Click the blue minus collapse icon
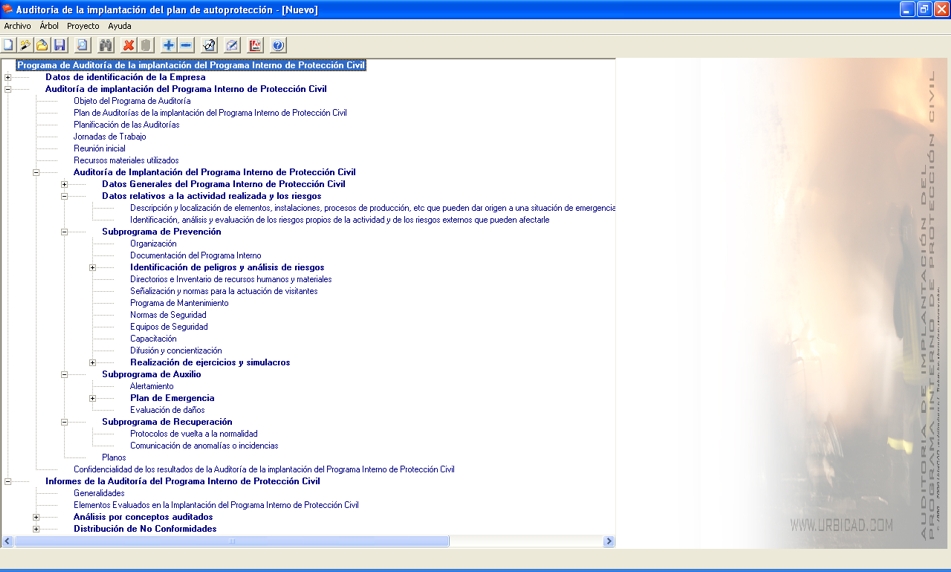Screen dimensions: 951x572 coord(186,45)
